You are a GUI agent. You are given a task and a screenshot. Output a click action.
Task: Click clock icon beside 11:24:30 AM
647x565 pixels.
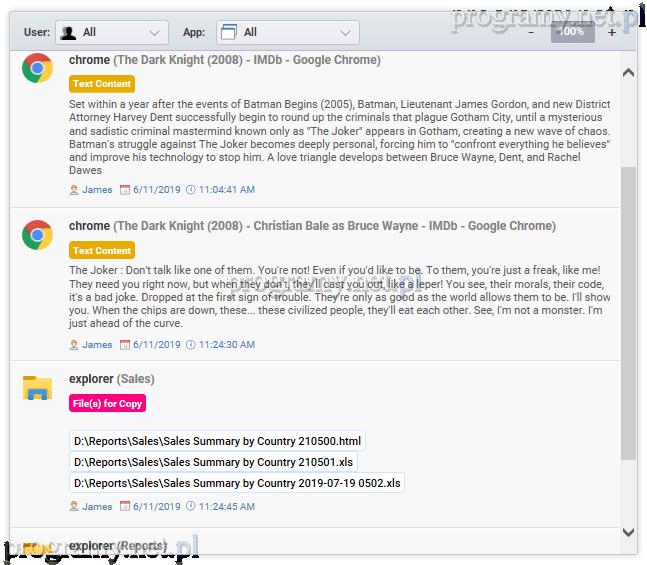click(x=191, y=345)
